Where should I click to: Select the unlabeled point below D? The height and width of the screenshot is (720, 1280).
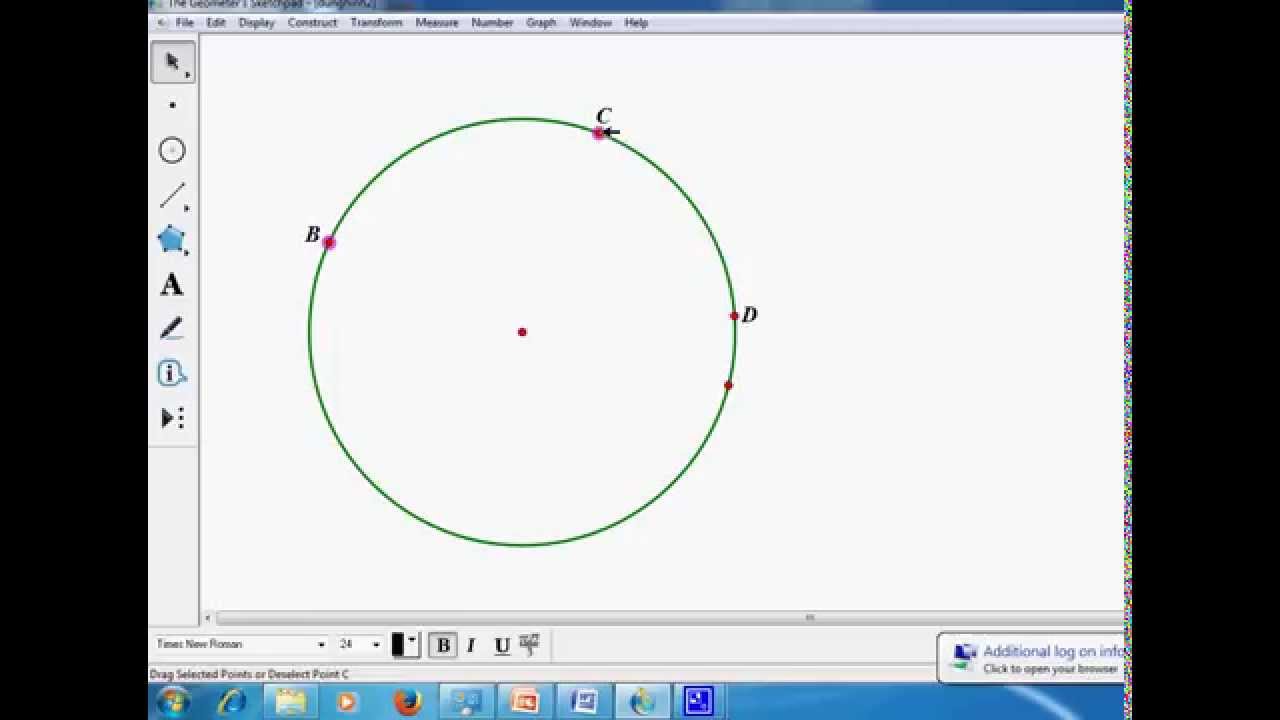[728, 385]
